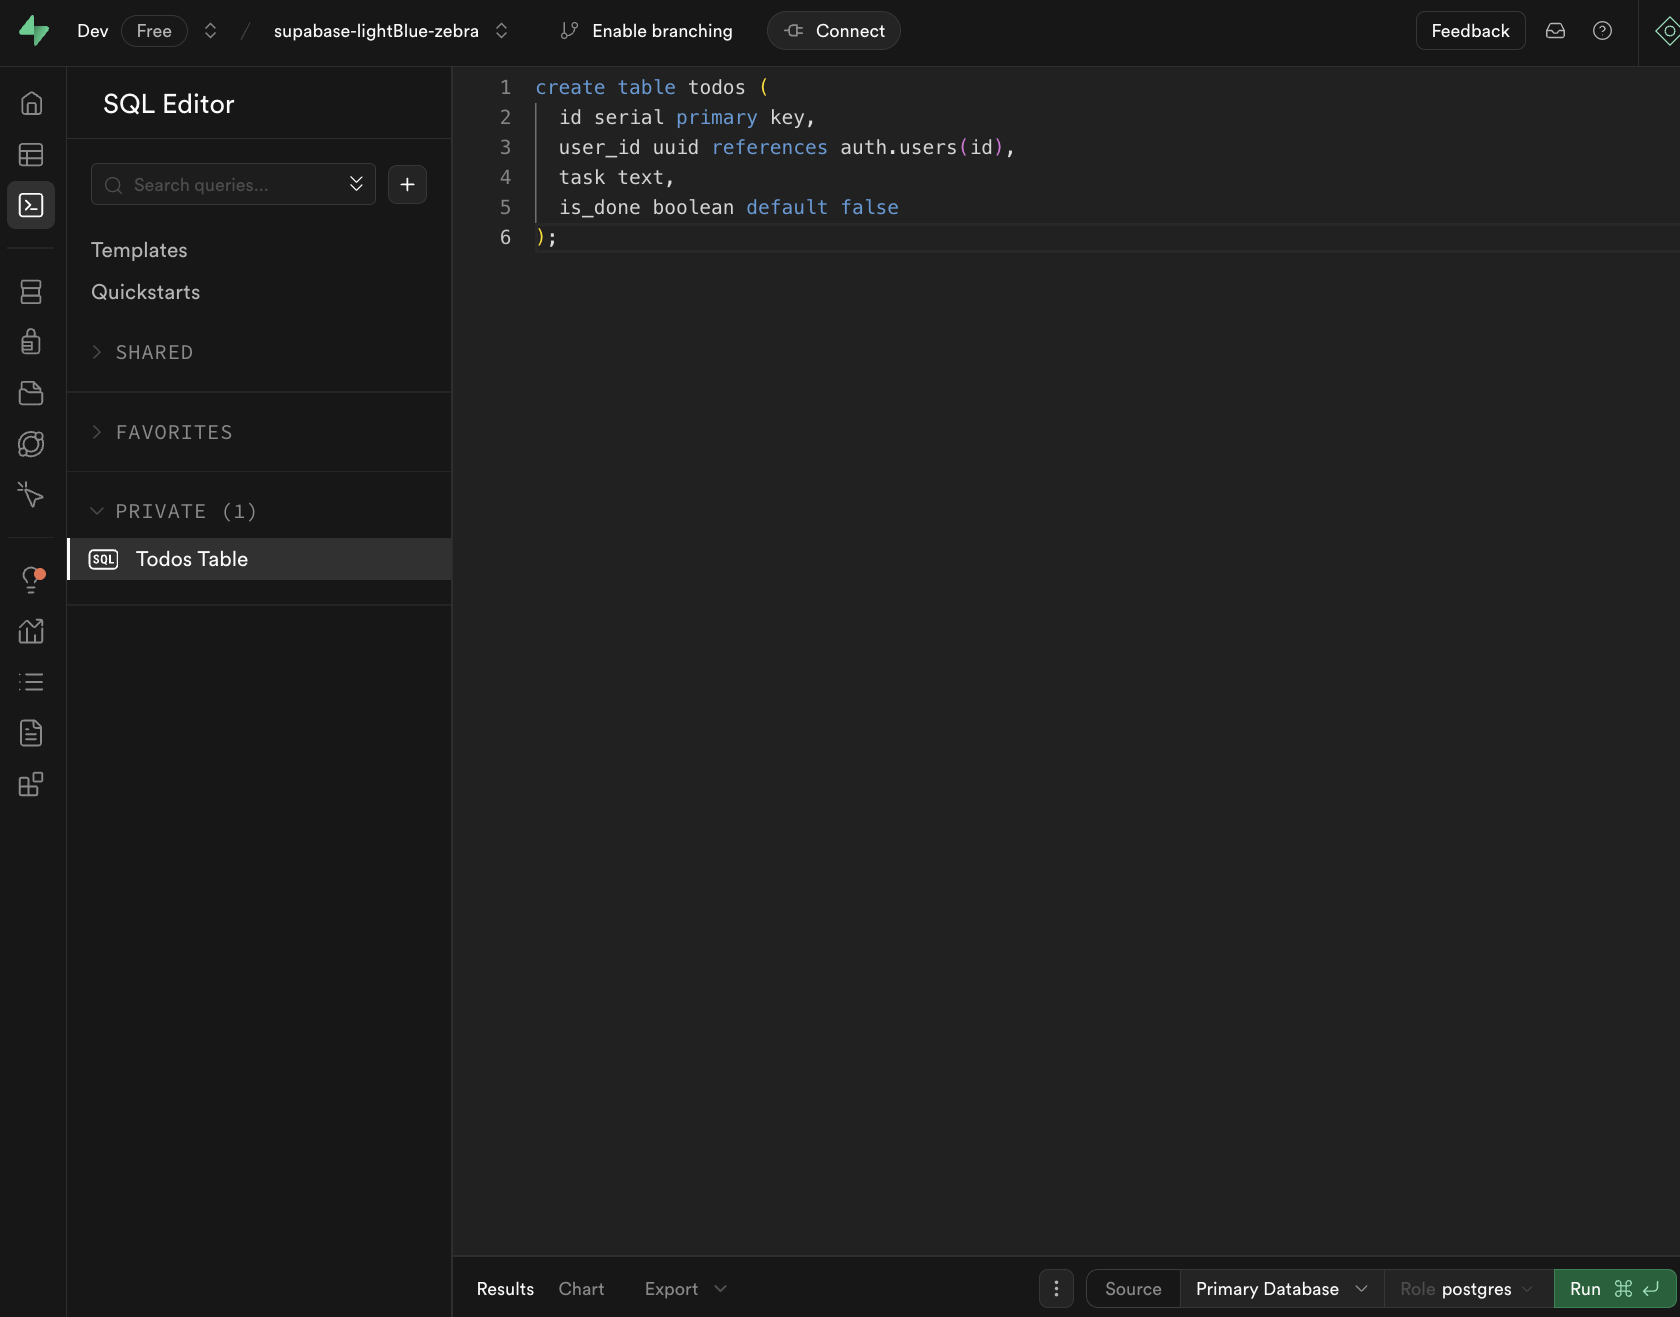Click the Feedback button

pyautogui.click(x=1470, y=31)
